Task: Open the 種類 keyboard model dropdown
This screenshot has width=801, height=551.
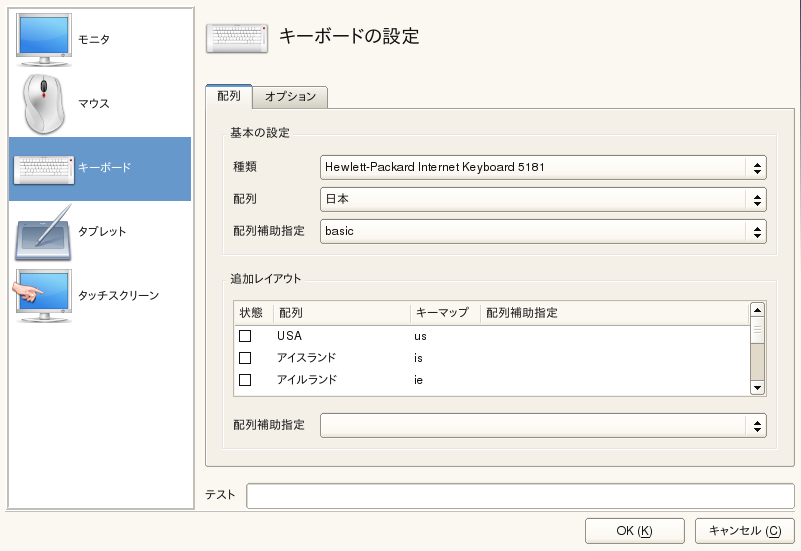Action: click(x=543, y=168)
